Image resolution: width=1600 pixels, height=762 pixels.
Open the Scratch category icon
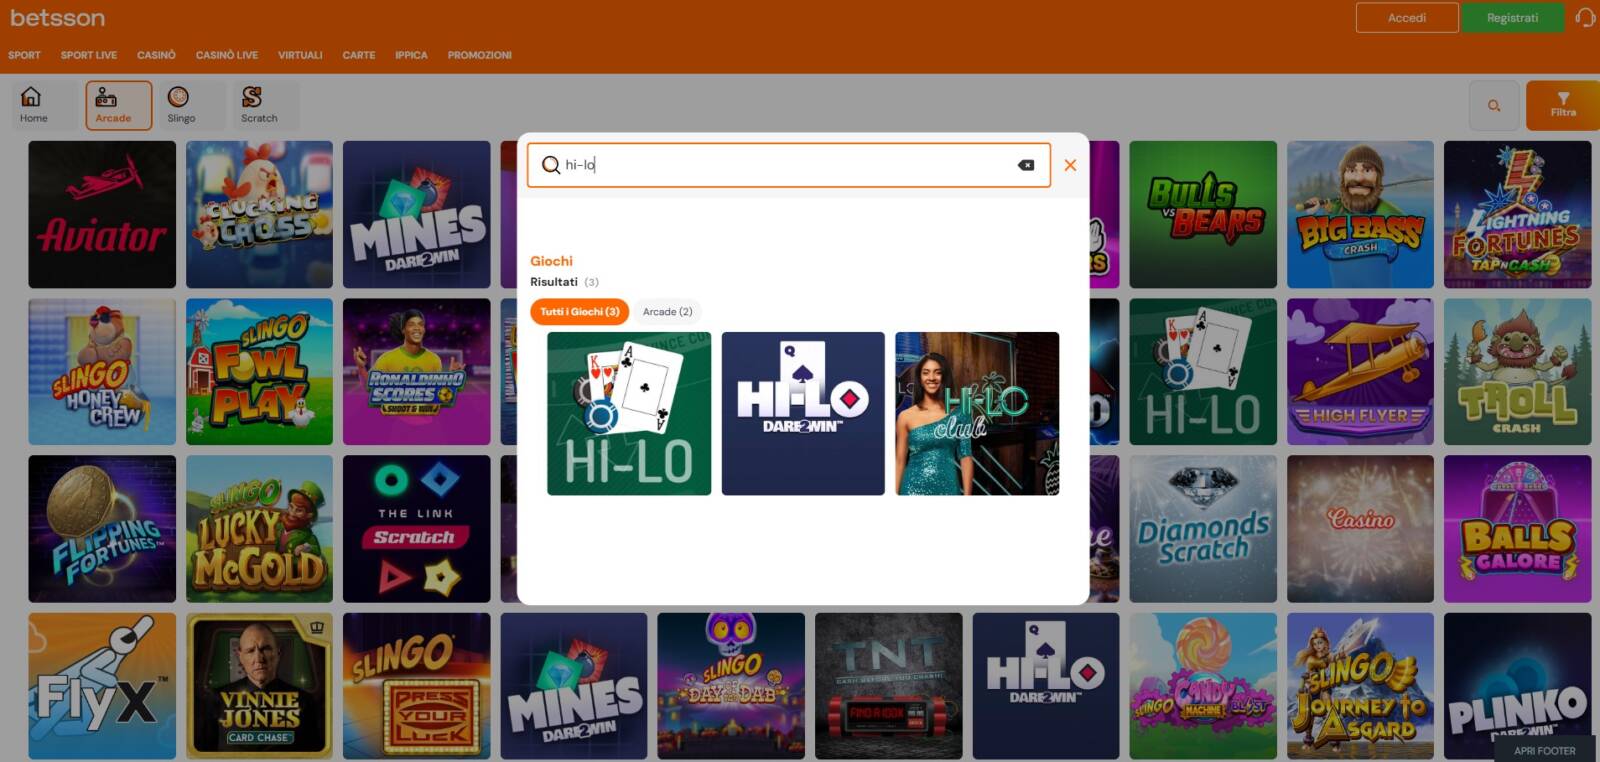click(258, 104)
